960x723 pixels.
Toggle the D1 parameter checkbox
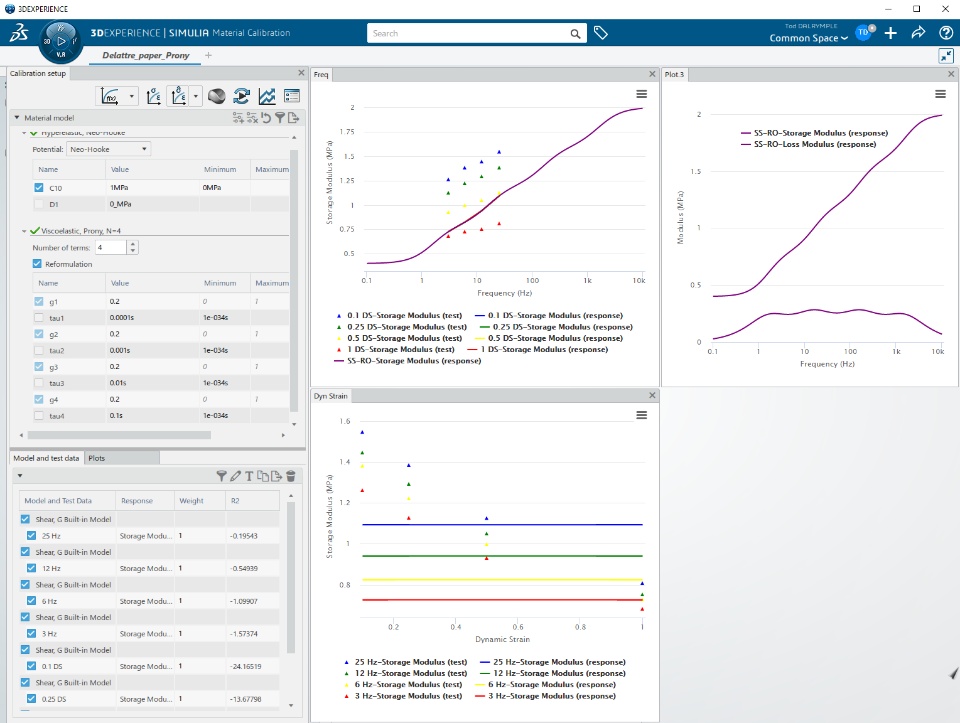pyautogui.click(x=39, y=204)
